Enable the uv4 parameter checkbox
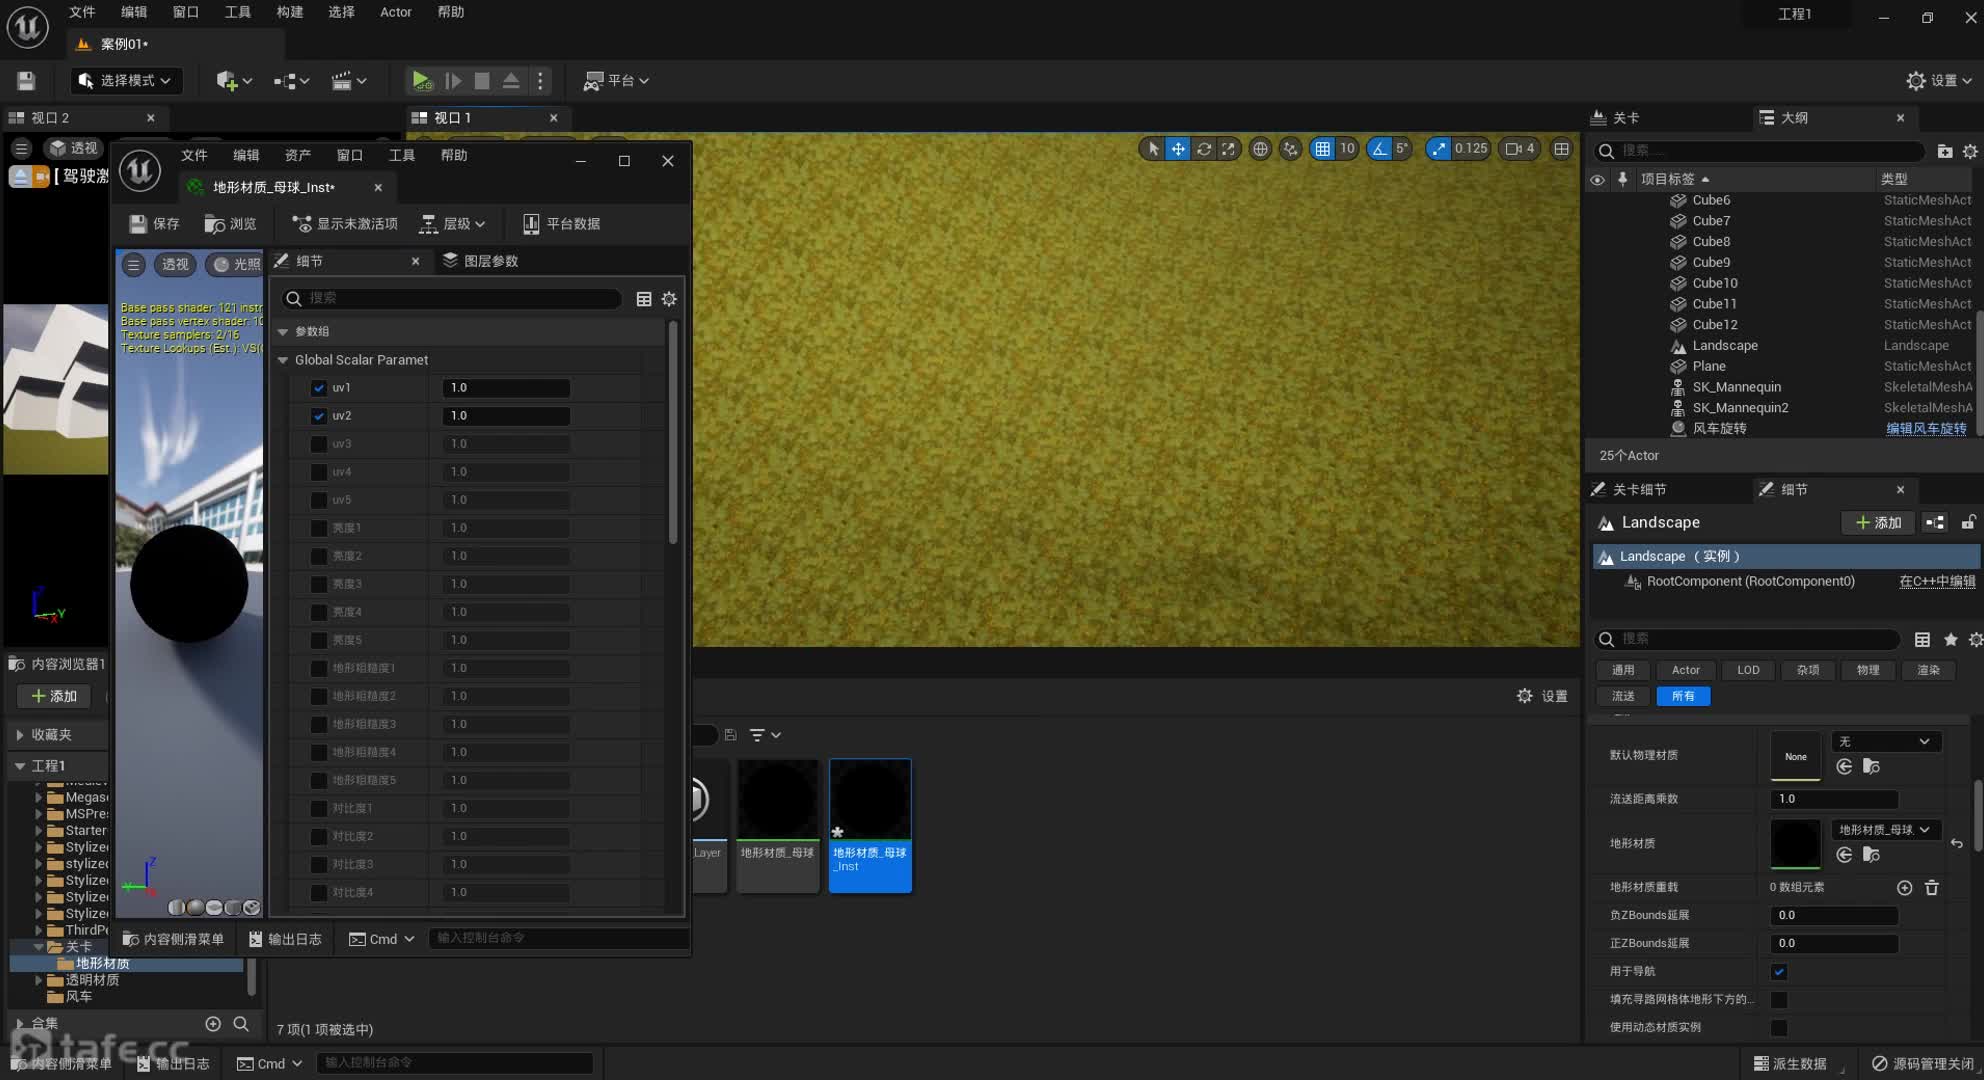Viewport: 1984px width, 1080px height. pyautogui.click(x=319, y=472)
